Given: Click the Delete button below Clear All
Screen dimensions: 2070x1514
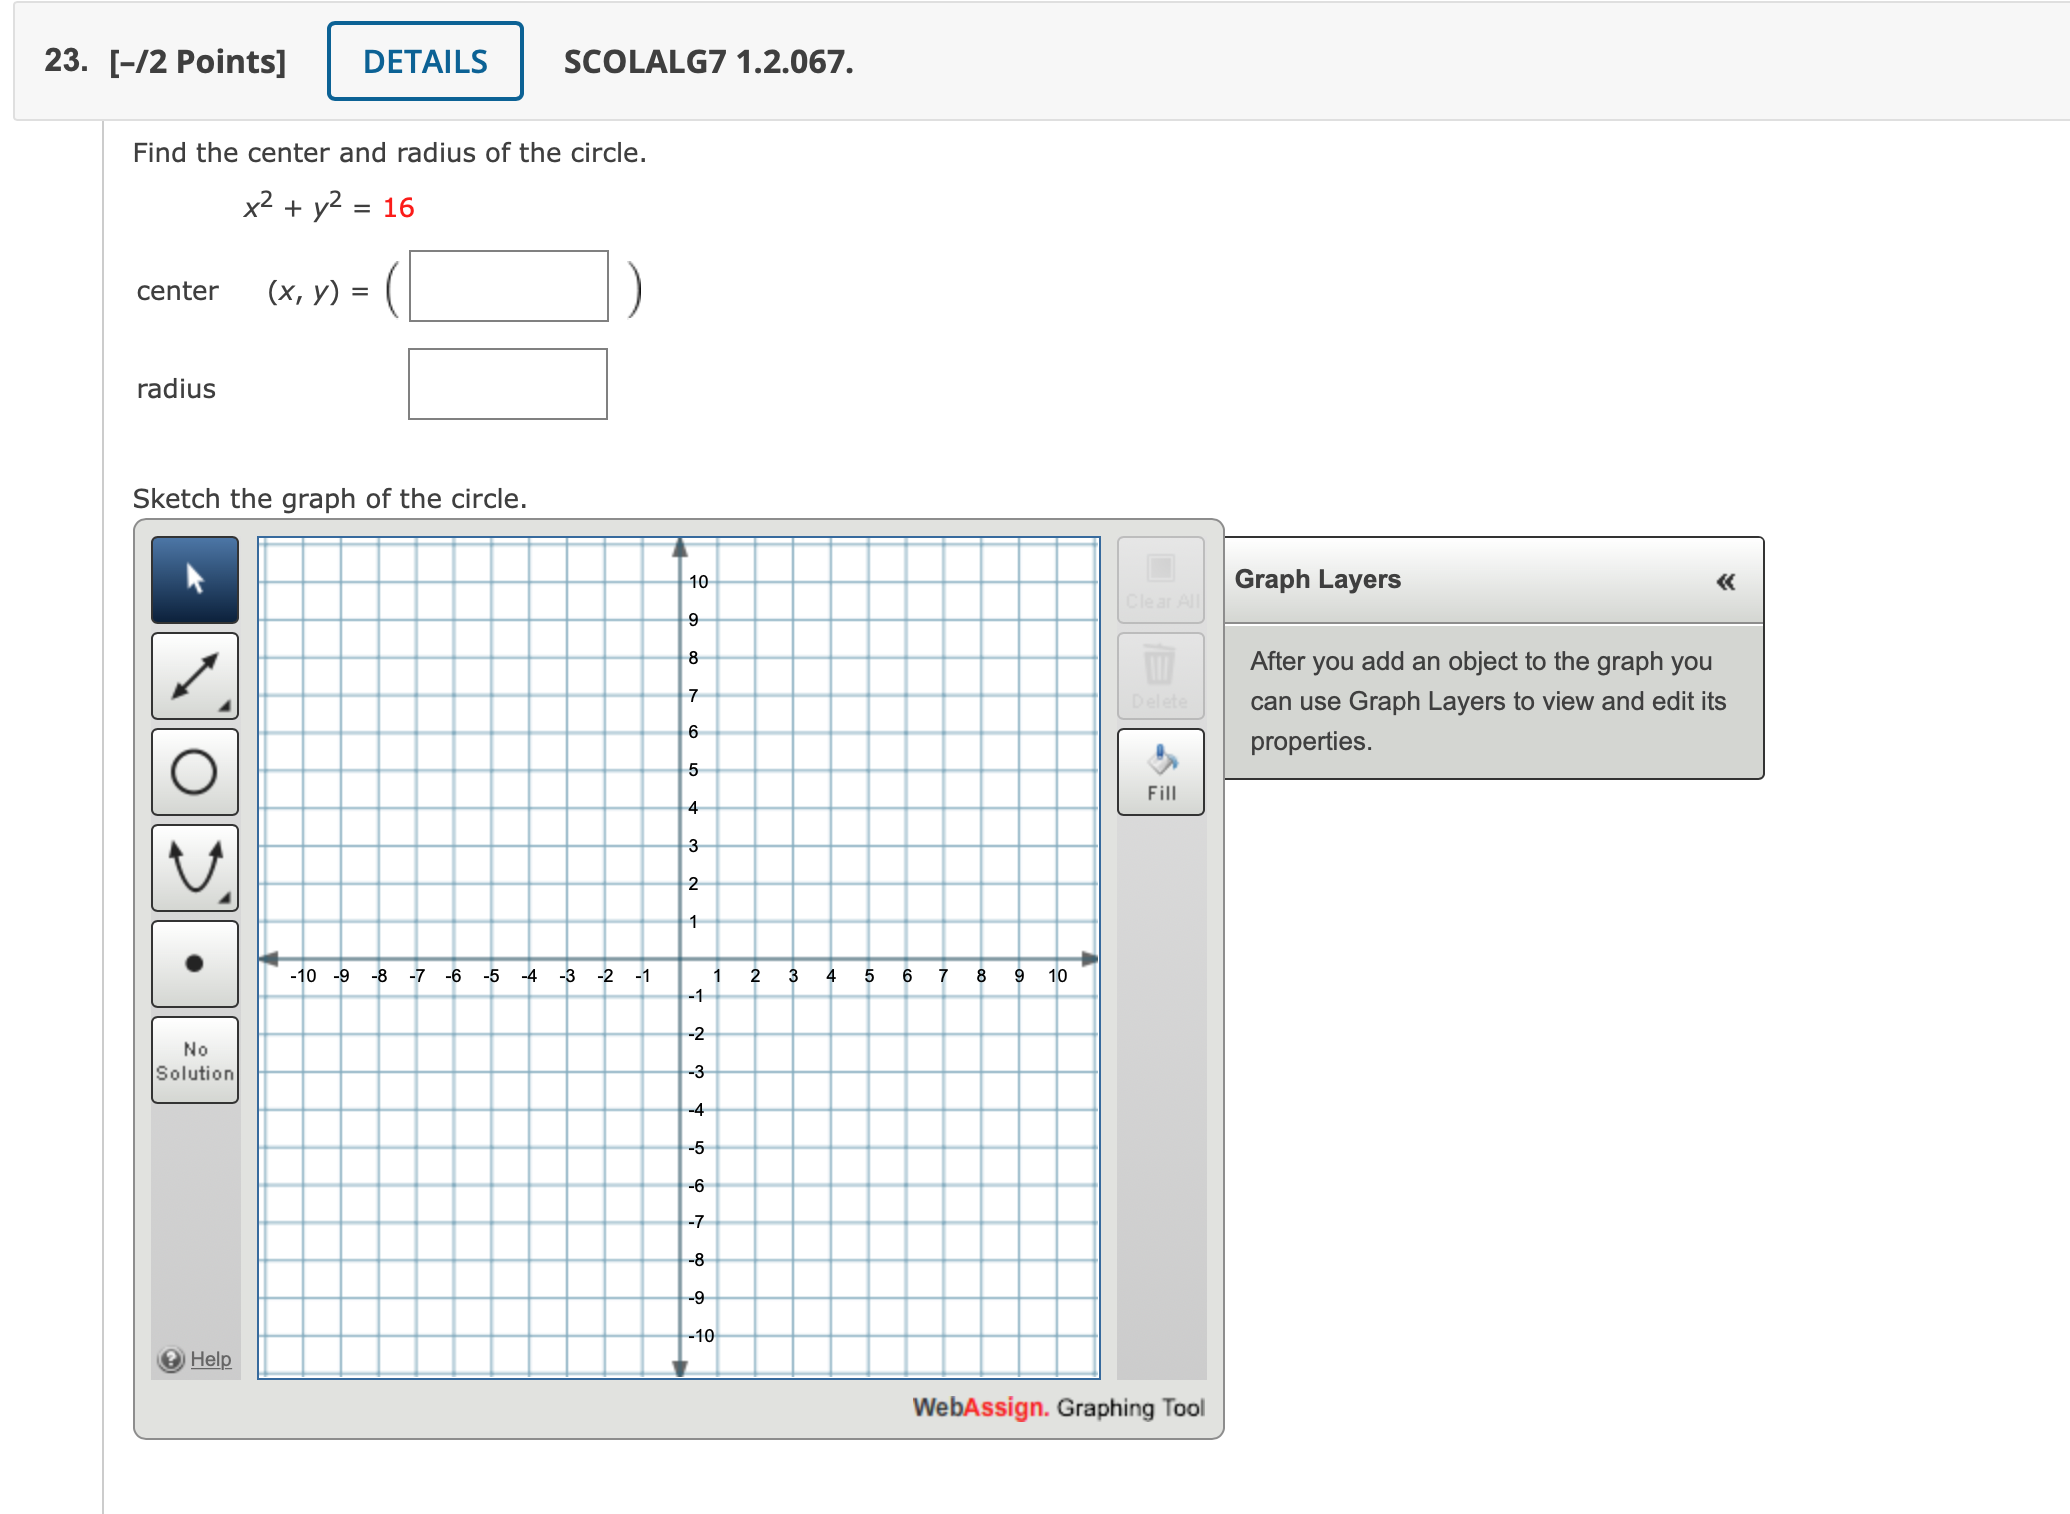Looking at the screenshot, I should [x=1159, y=675].
